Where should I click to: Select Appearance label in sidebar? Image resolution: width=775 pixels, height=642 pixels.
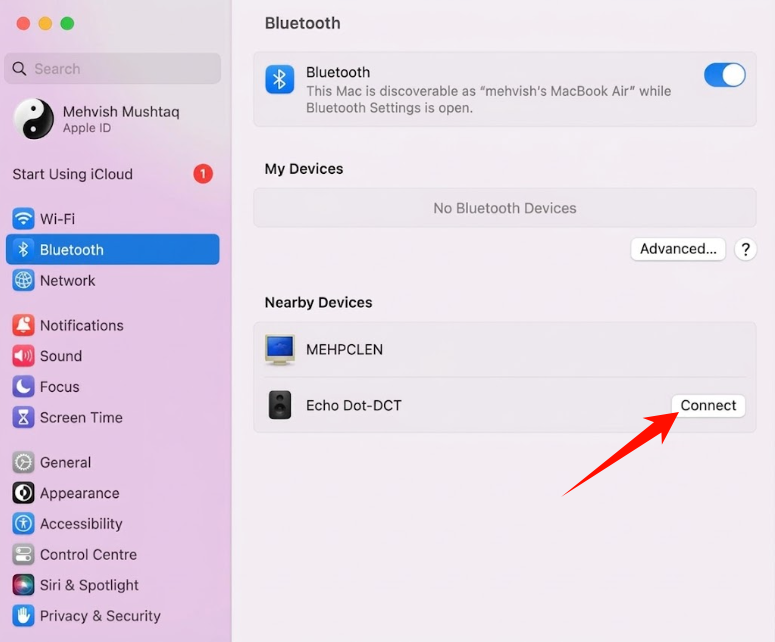point(80,493)
